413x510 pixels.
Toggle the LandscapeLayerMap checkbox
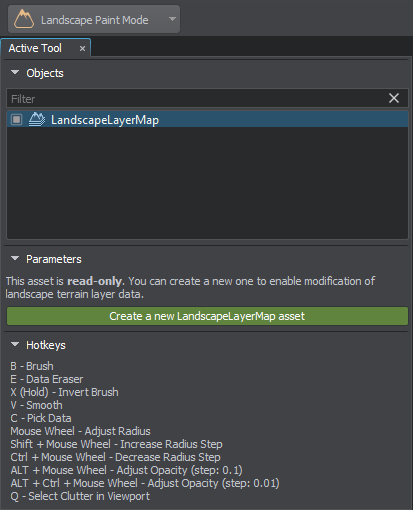16,119
